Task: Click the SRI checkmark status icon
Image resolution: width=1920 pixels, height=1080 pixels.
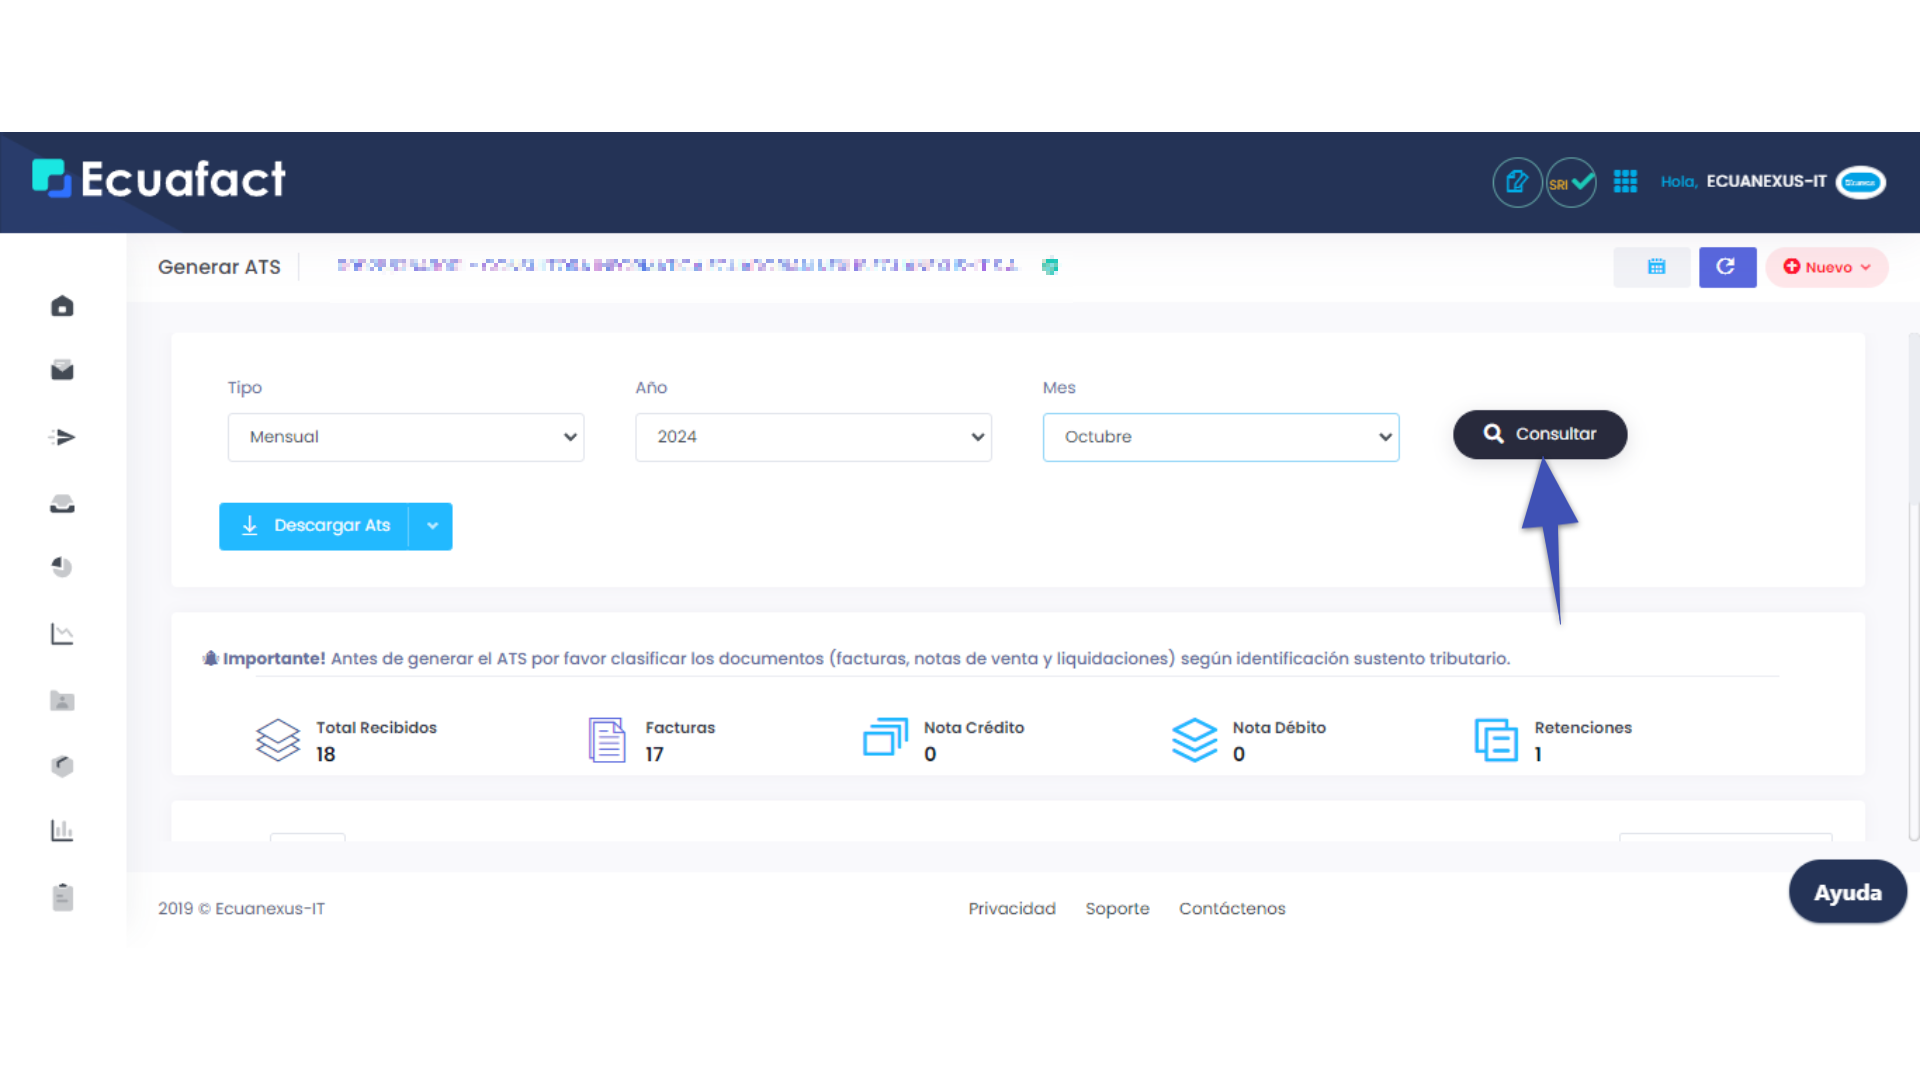Action: (x=1571, y=183)
